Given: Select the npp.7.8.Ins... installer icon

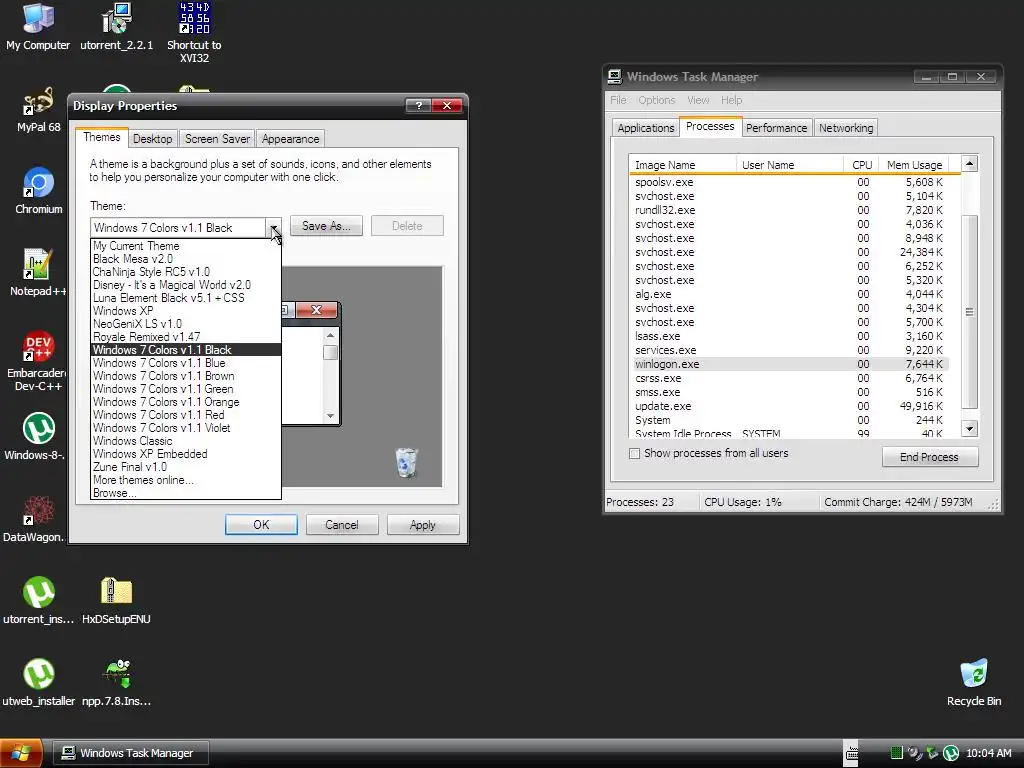Looking at the screenshot, I should coord(116,682).
